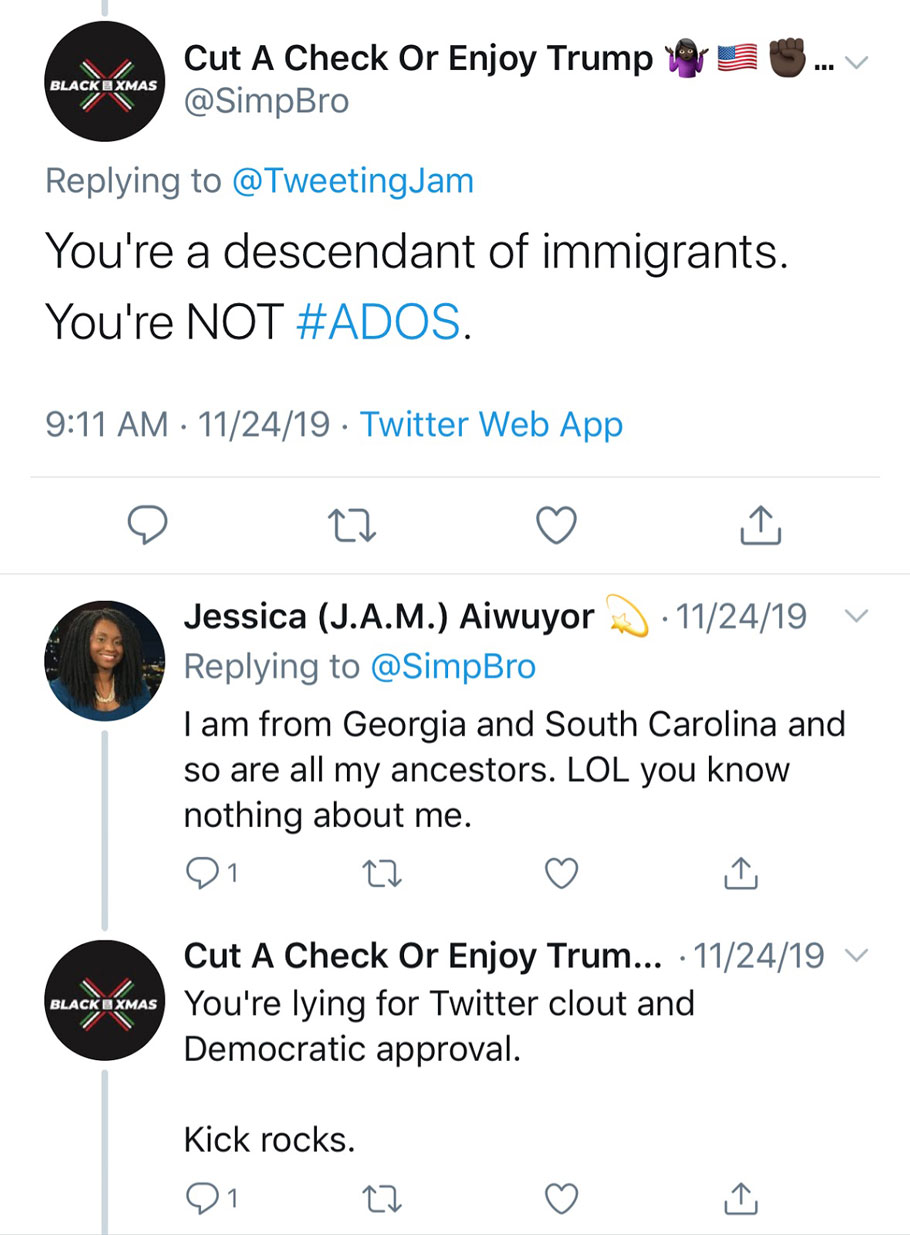The width and height of the screenshot is (910, 1235).
Task: Retweet Jessica's reply
Action: point(381,873)
